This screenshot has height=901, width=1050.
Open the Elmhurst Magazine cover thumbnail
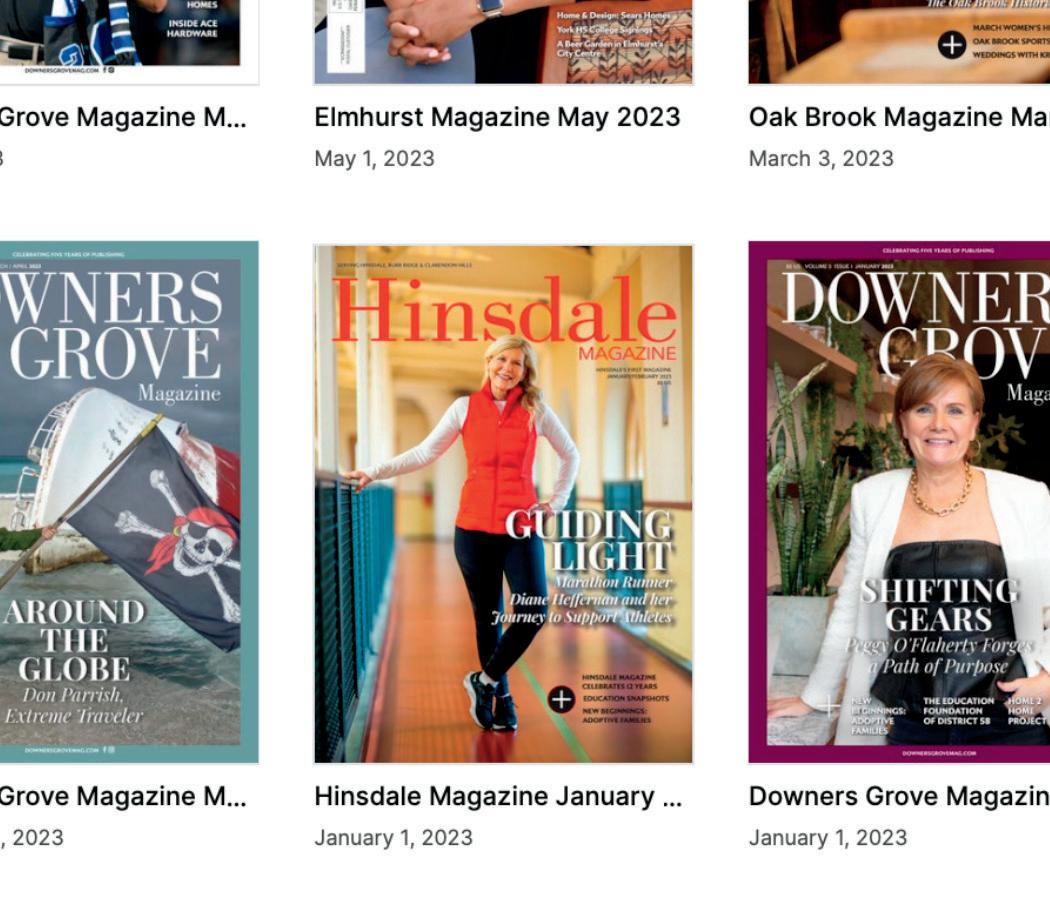504,42
